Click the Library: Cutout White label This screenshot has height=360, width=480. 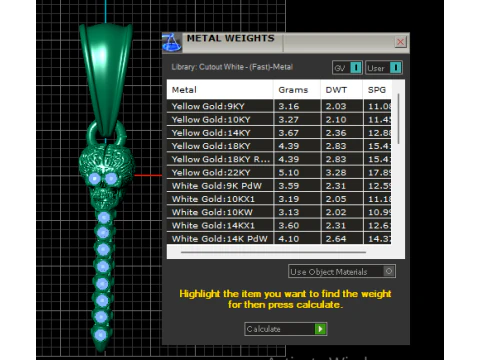coord(232,67)
